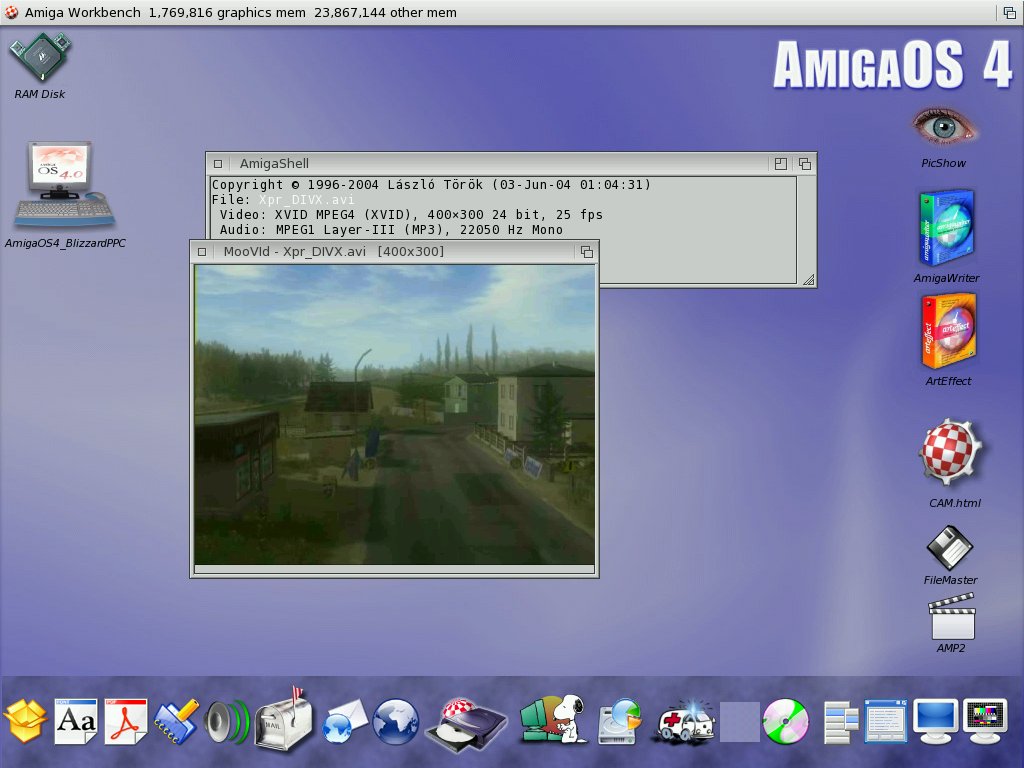Launch the PicShow eye icon

pyautogui.click(x=944, y=127)
